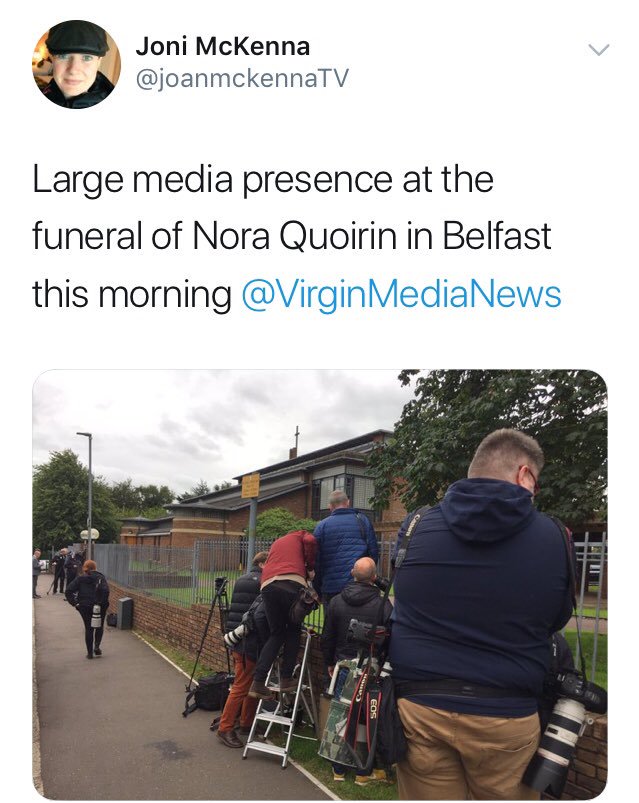The height and width of the screenshot is (803, 639).
Task: Click the woman walking on the footpath
Action: pos(89,608)
